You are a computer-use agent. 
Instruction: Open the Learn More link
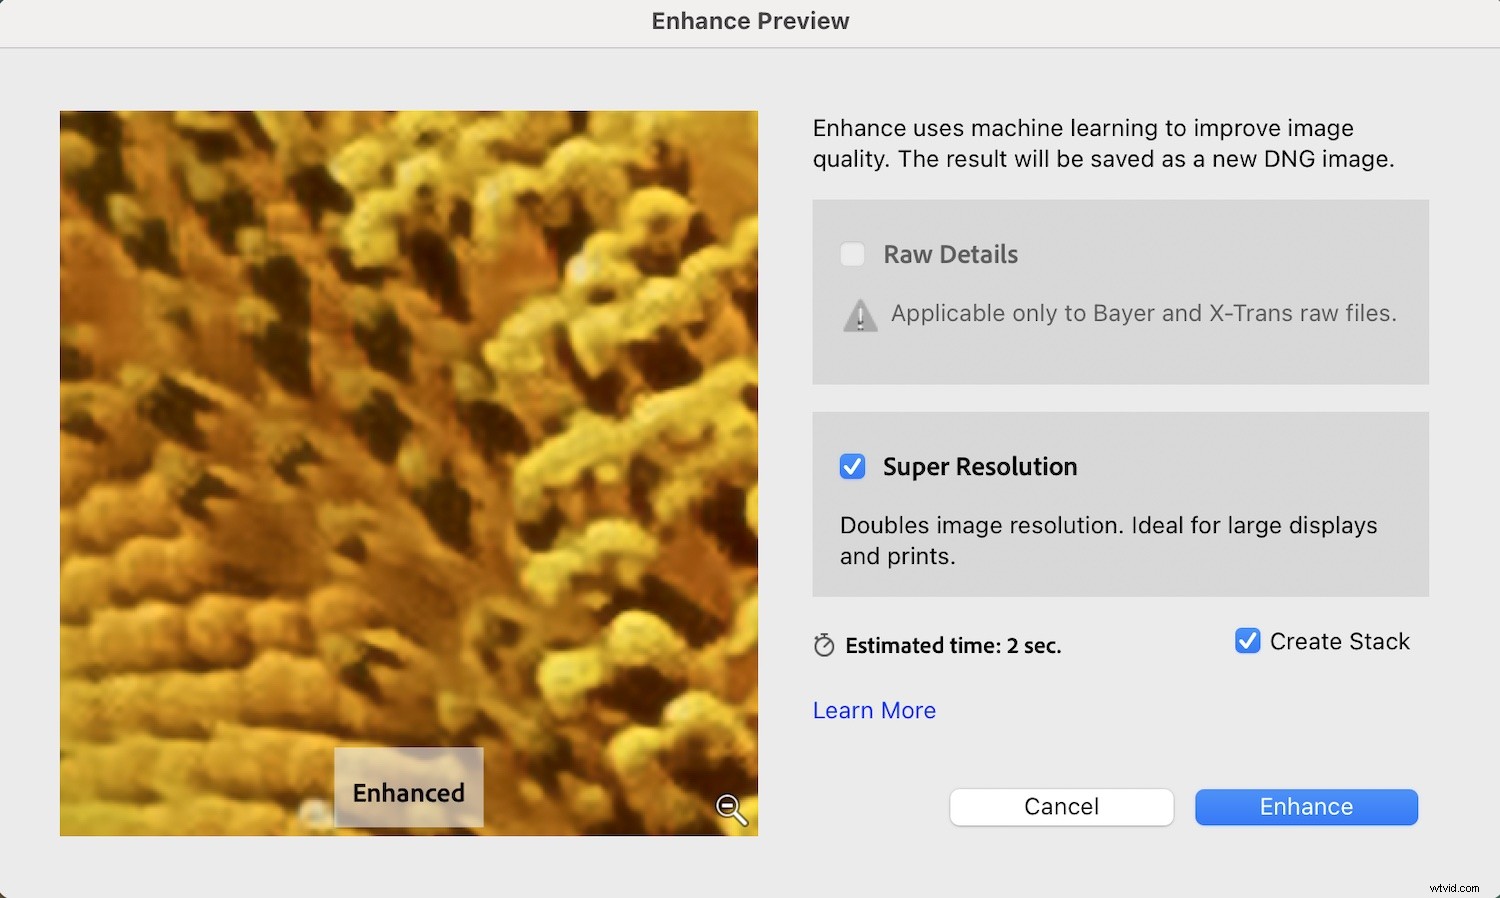tap(873, 710)
